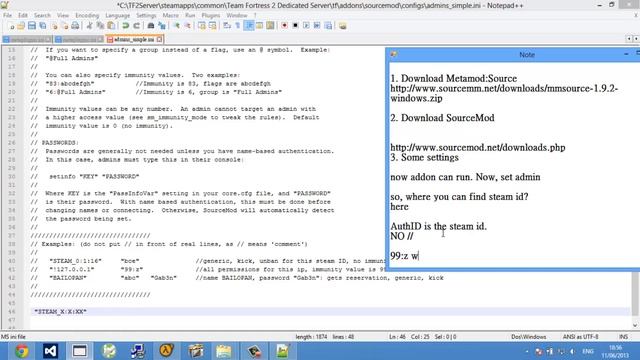Click the sourcemm.net mmsource download URL in Note
The width and height of the screenshot is (640, 360).
point(504,93)
